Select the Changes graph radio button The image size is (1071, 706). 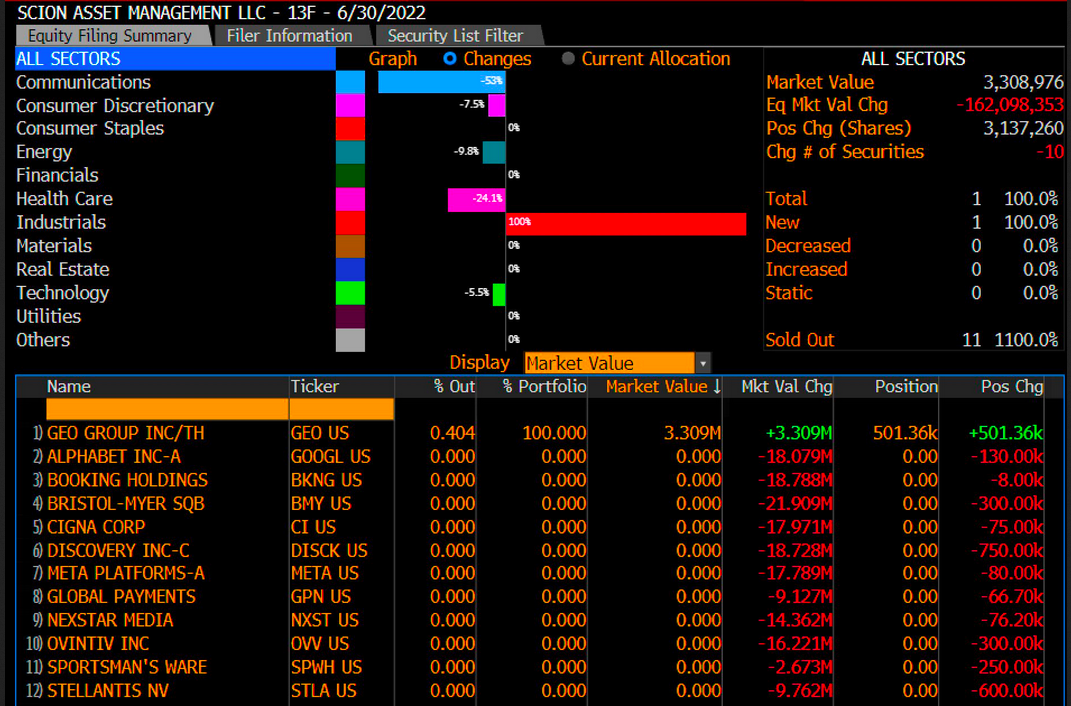coord(449,59)
